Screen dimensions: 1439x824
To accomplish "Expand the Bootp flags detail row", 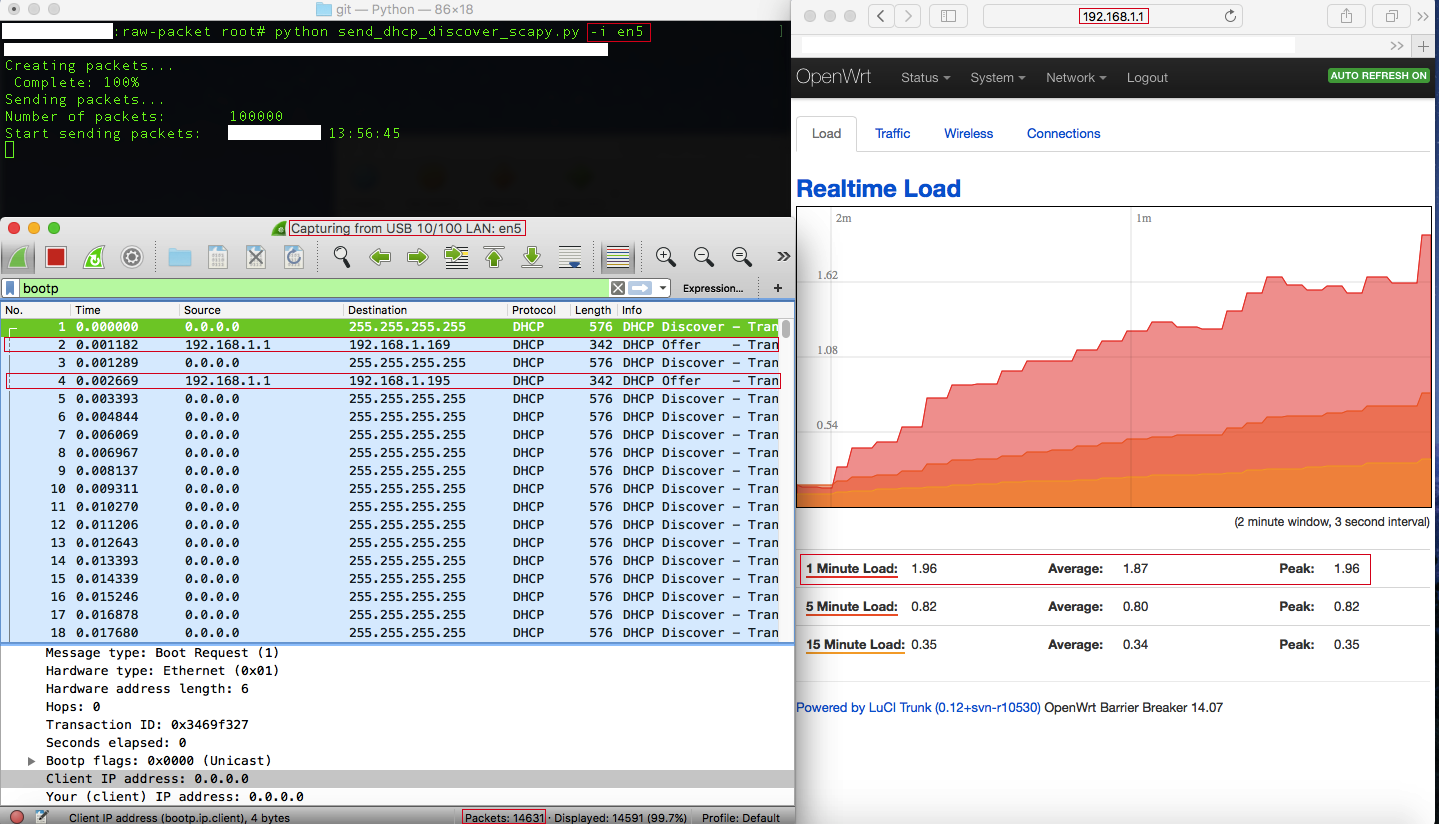I will pos(31,760).
